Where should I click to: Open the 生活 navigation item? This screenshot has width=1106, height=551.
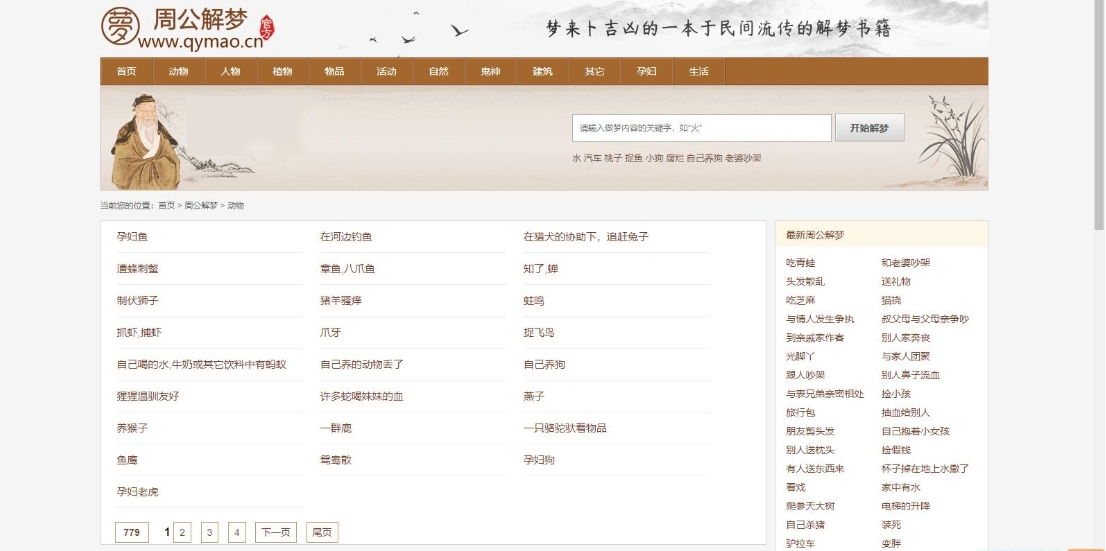pyautogui.click(x=698, y=71)
